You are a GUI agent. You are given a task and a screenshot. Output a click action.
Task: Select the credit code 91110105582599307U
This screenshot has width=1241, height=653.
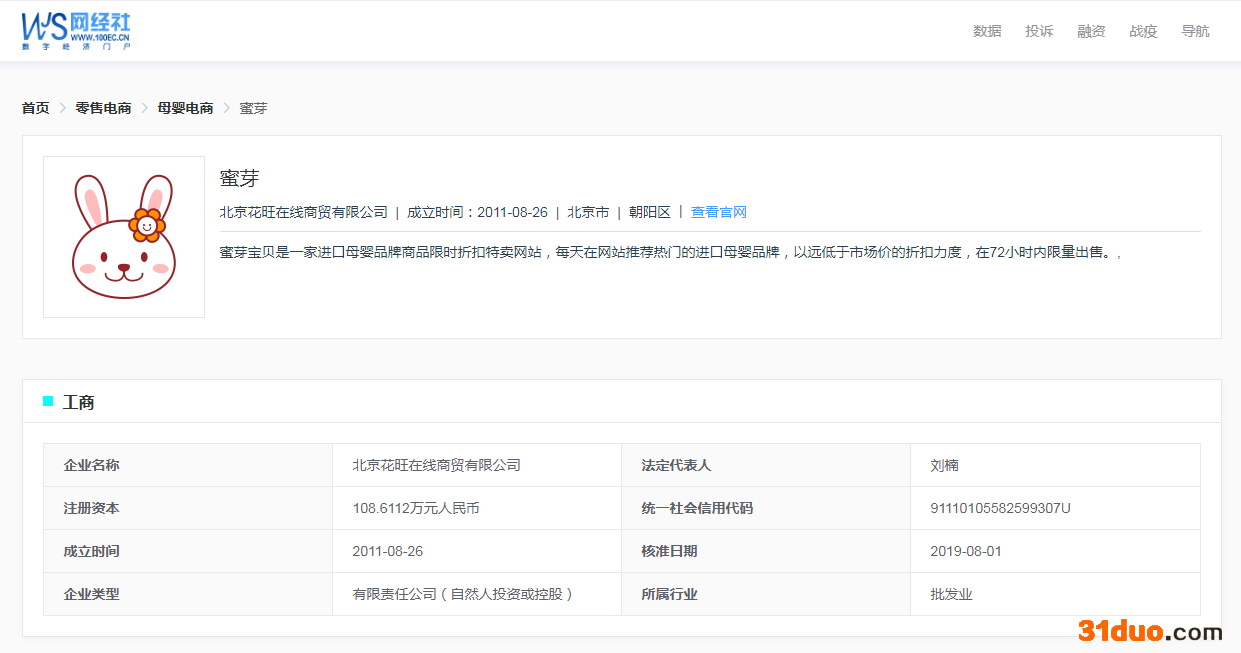pyautogui.click(x=1000, y=508)
